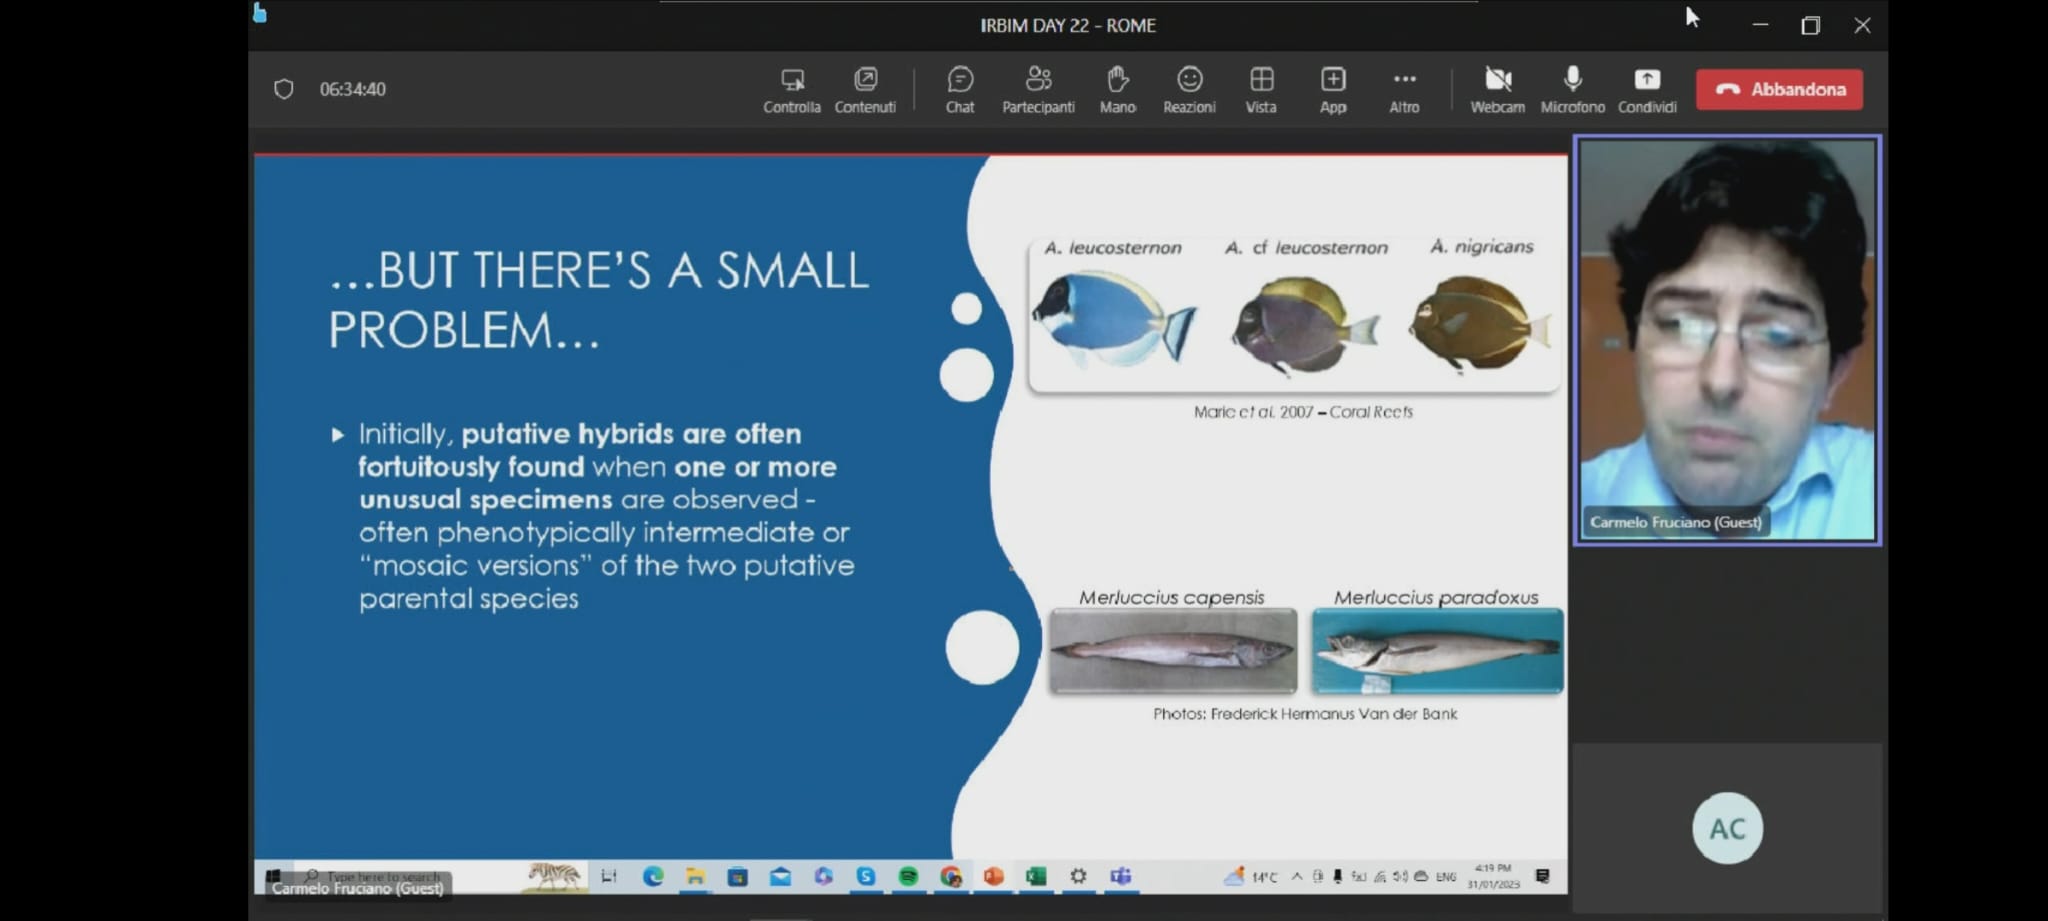Open the meeting Chat panel
Screen dimensions: 2048x921
960,90
